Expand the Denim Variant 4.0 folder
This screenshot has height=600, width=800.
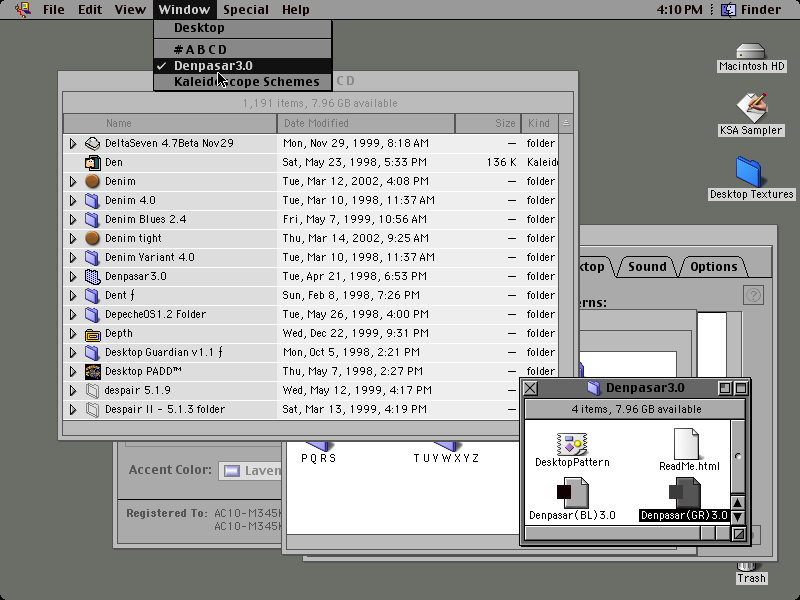pyautogui.click(x=73, y=257)
